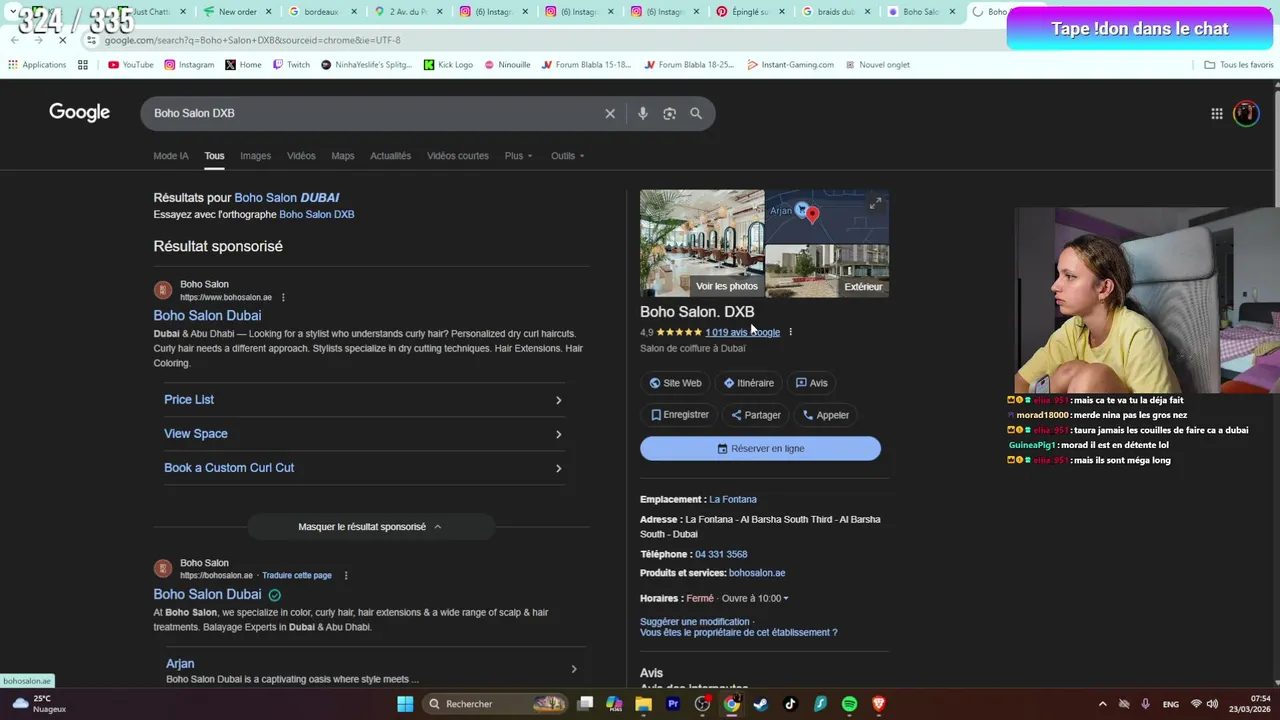Click Réserver en ligne button
1280x720 pixels.
coord(760,449)
